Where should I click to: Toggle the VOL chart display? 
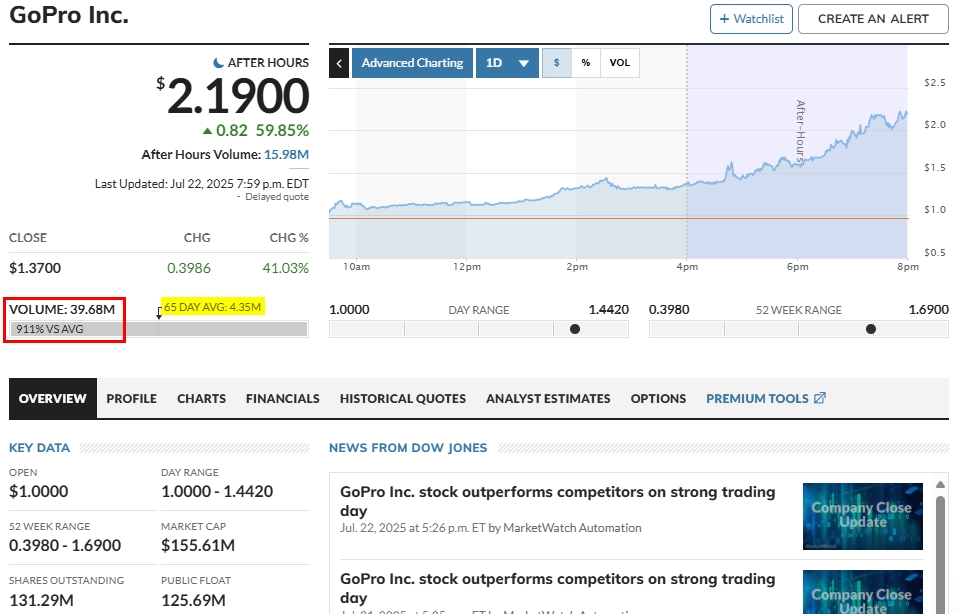coord(620,63)
